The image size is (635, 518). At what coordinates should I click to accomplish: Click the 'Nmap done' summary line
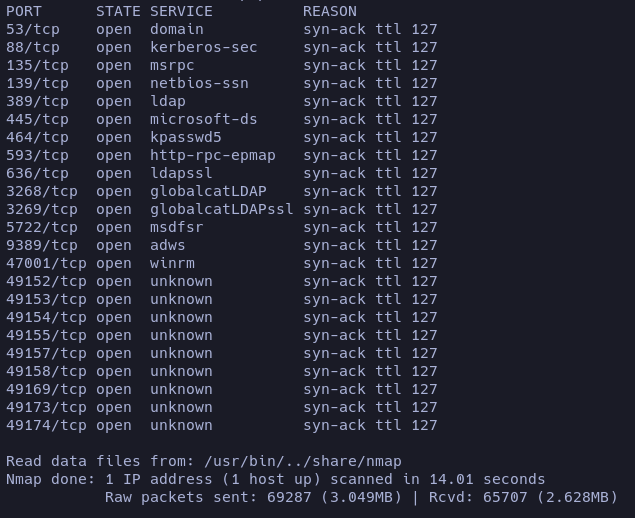click(x=275, y=479)
